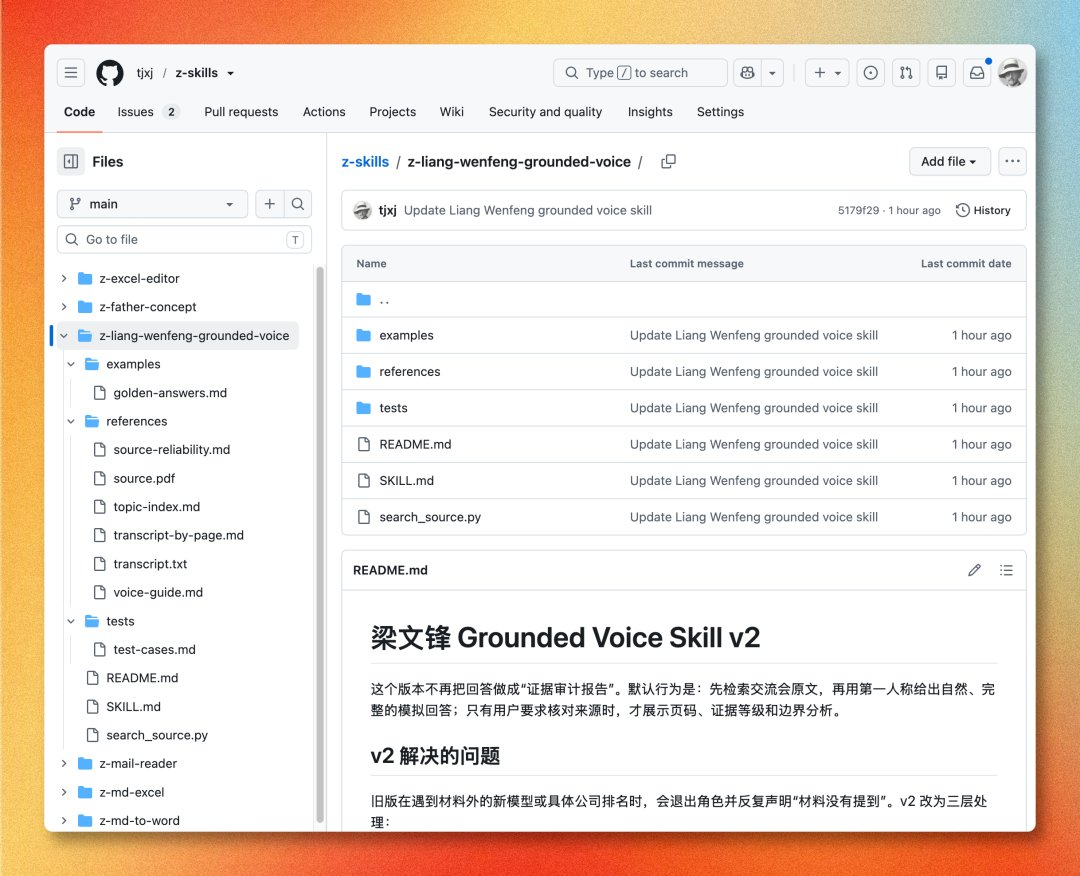This screenshot has height=876, width=1080.
Task: Open the user profile avatar menu
Action: point(1012,73)
